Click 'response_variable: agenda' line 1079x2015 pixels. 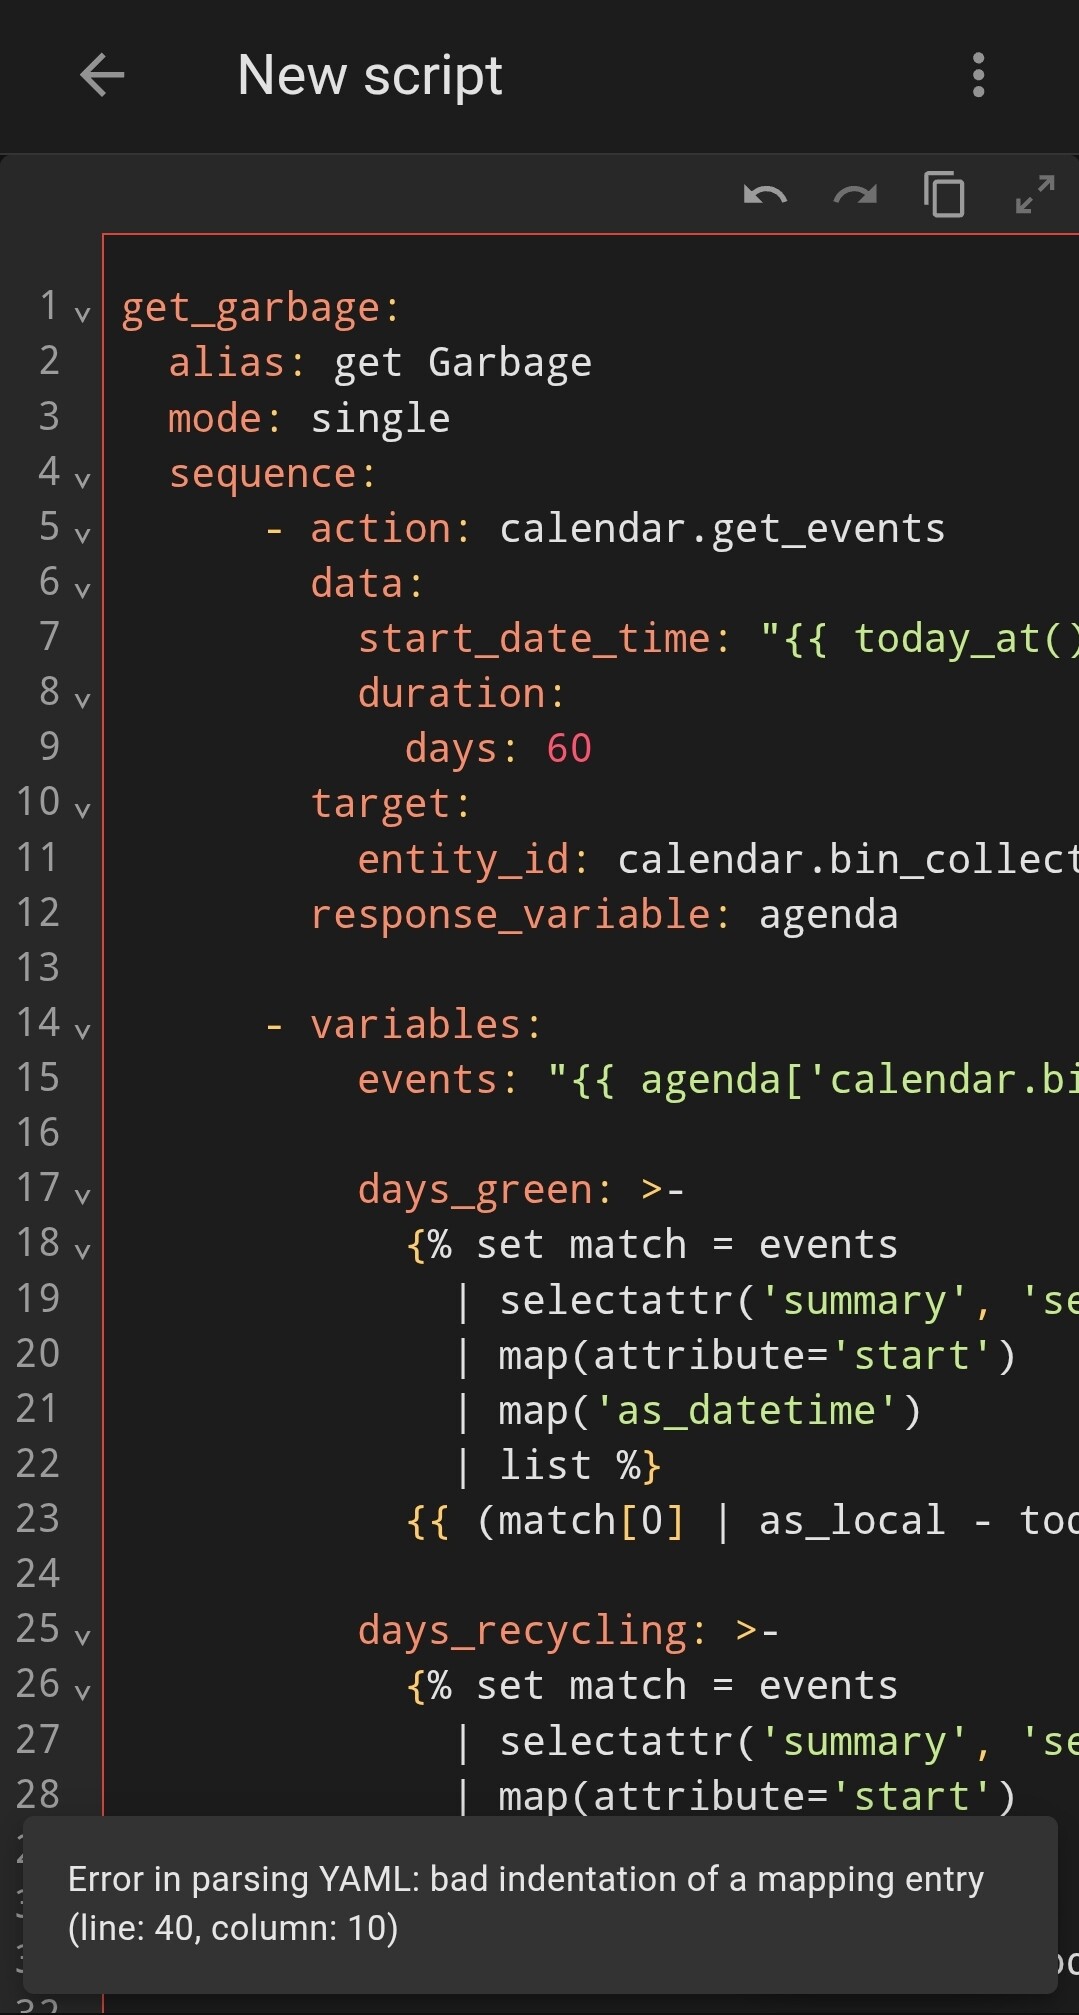604,915
